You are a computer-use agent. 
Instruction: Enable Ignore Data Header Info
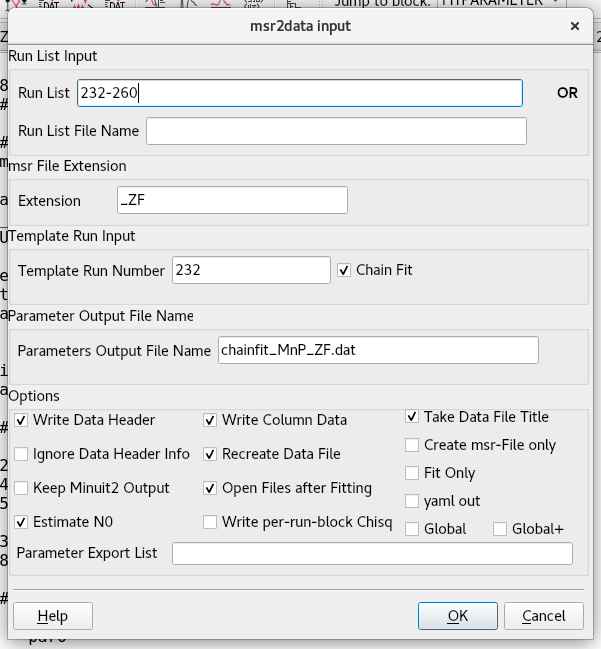pyautogui.click(x=22, y=454)
